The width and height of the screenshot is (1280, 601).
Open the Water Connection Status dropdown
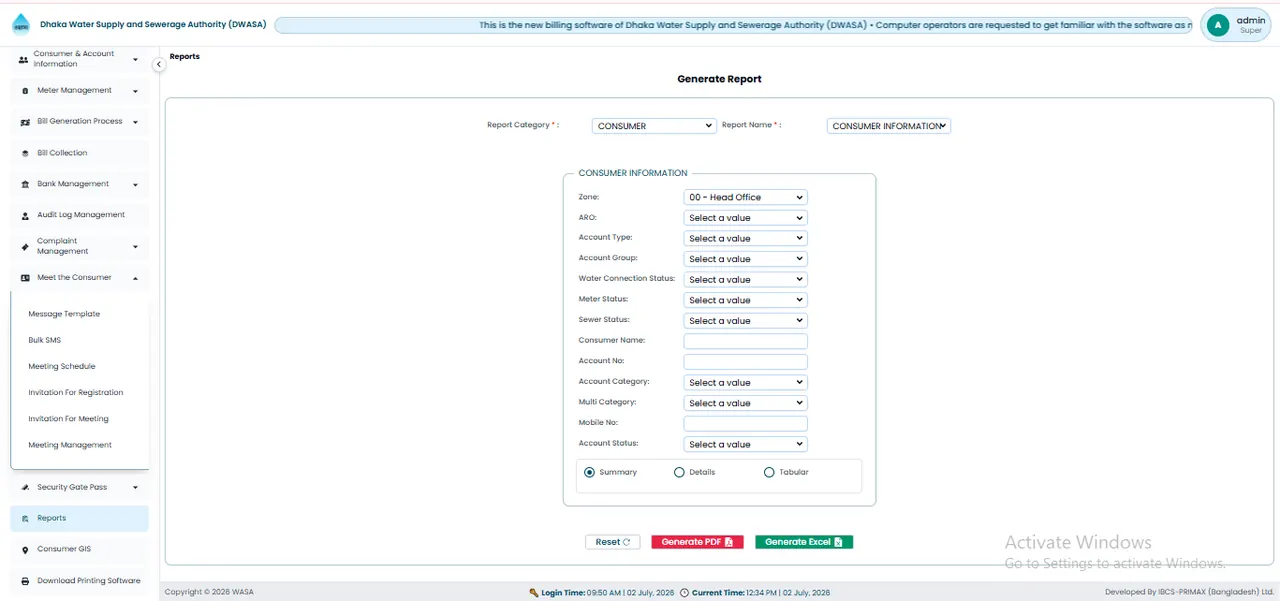pyautogui.click(x=745, y=279)
